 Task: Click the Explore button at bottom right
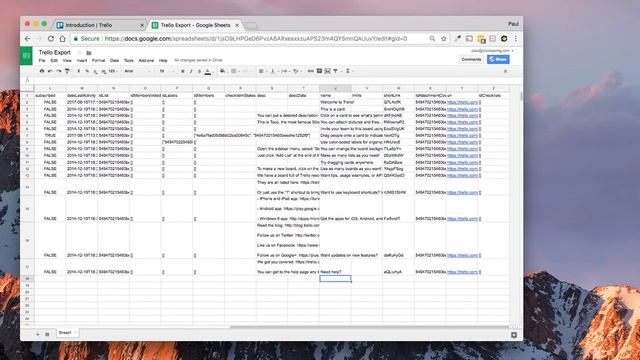point(514,335)
